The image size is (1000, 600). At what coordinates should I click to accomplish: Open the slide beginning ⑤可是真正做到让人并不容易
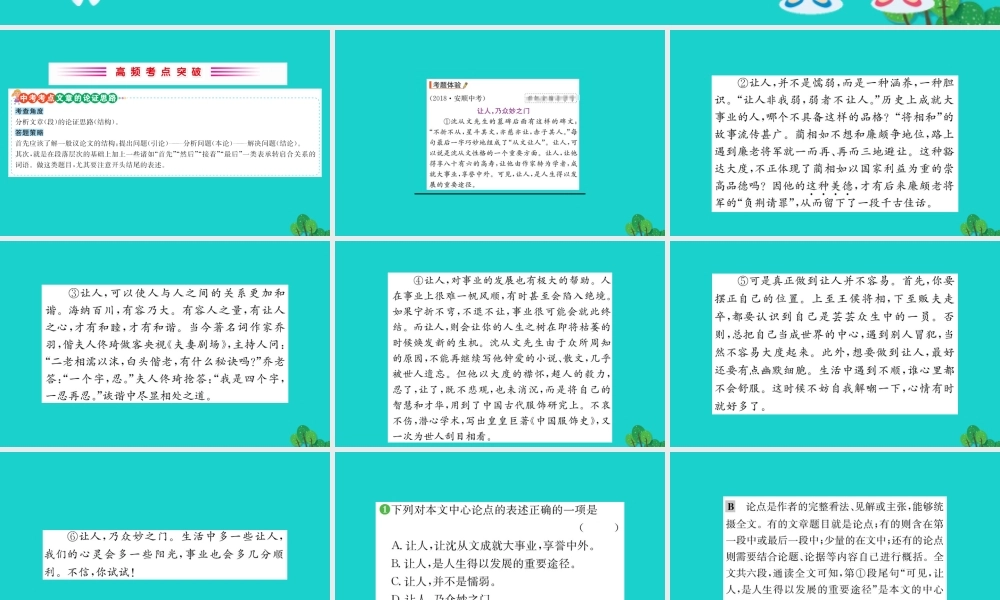[835, 344]
